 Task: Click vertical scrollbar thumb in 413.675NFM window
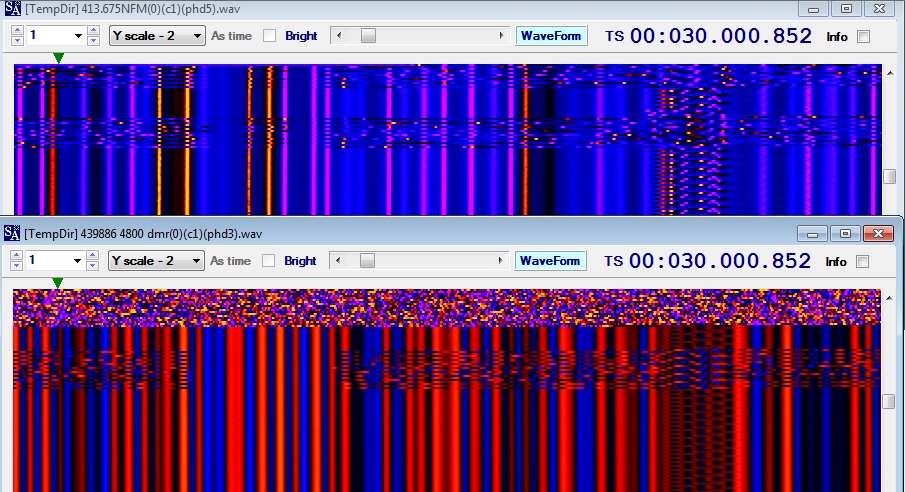tap(889, 176)
